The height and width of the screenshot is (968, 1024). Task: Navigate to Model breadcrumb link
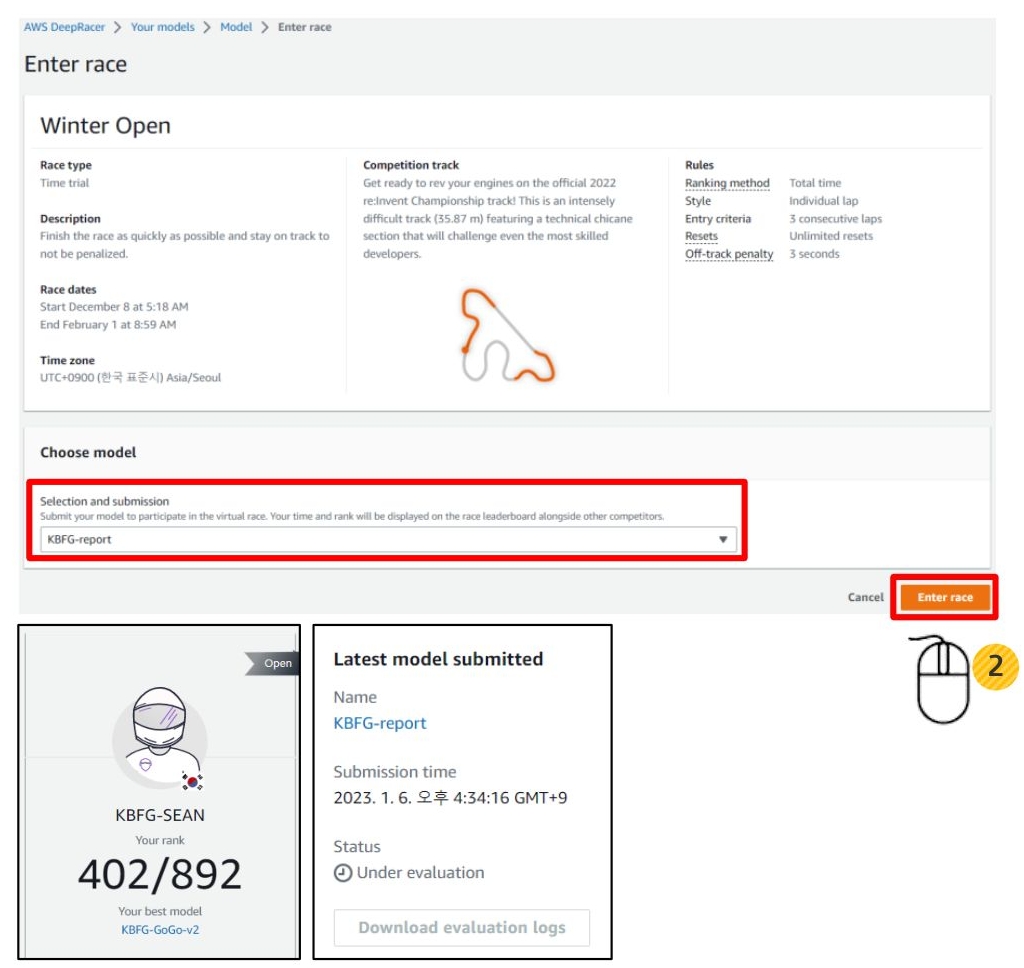tap(236, 27)
